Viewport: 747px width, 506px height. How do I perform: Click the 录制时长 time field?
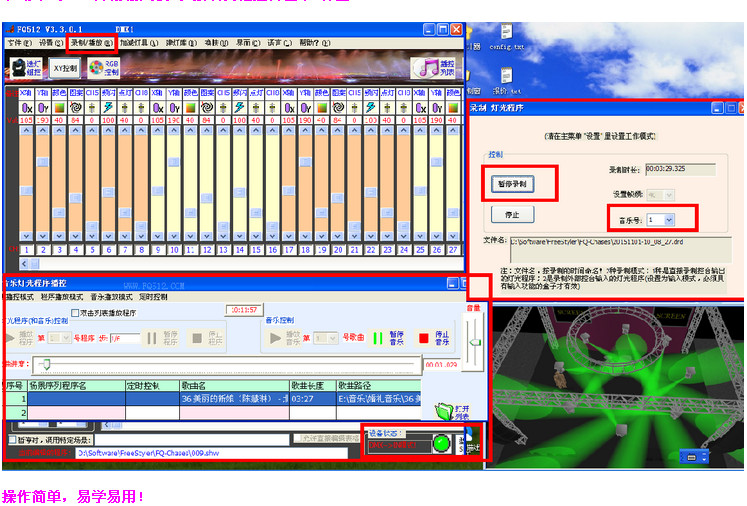(x=680, y=169)
